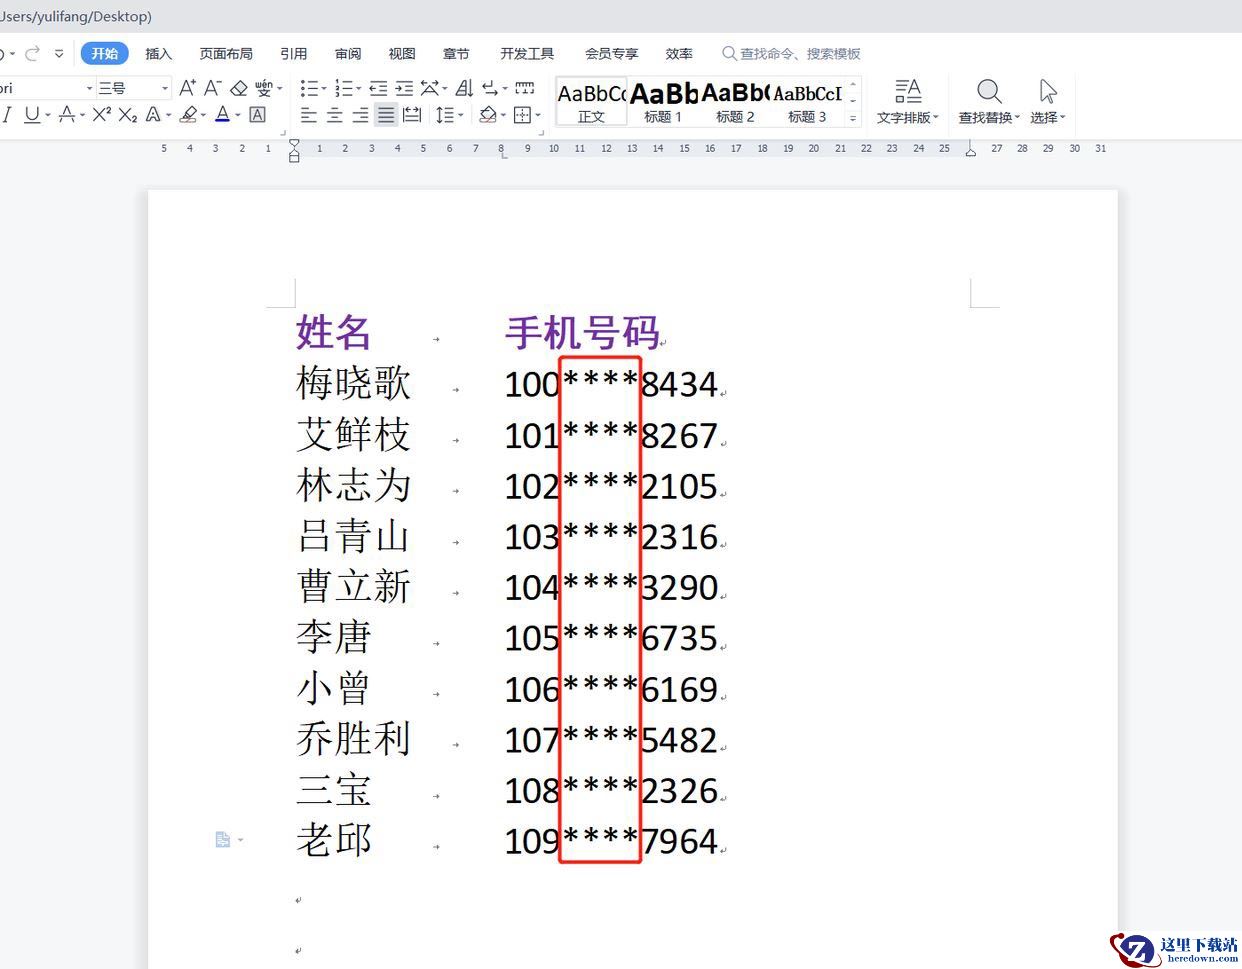Open the 页面布局 tab
The height and width of the screenshot is (969, 1242).
[x=226, y=54]
